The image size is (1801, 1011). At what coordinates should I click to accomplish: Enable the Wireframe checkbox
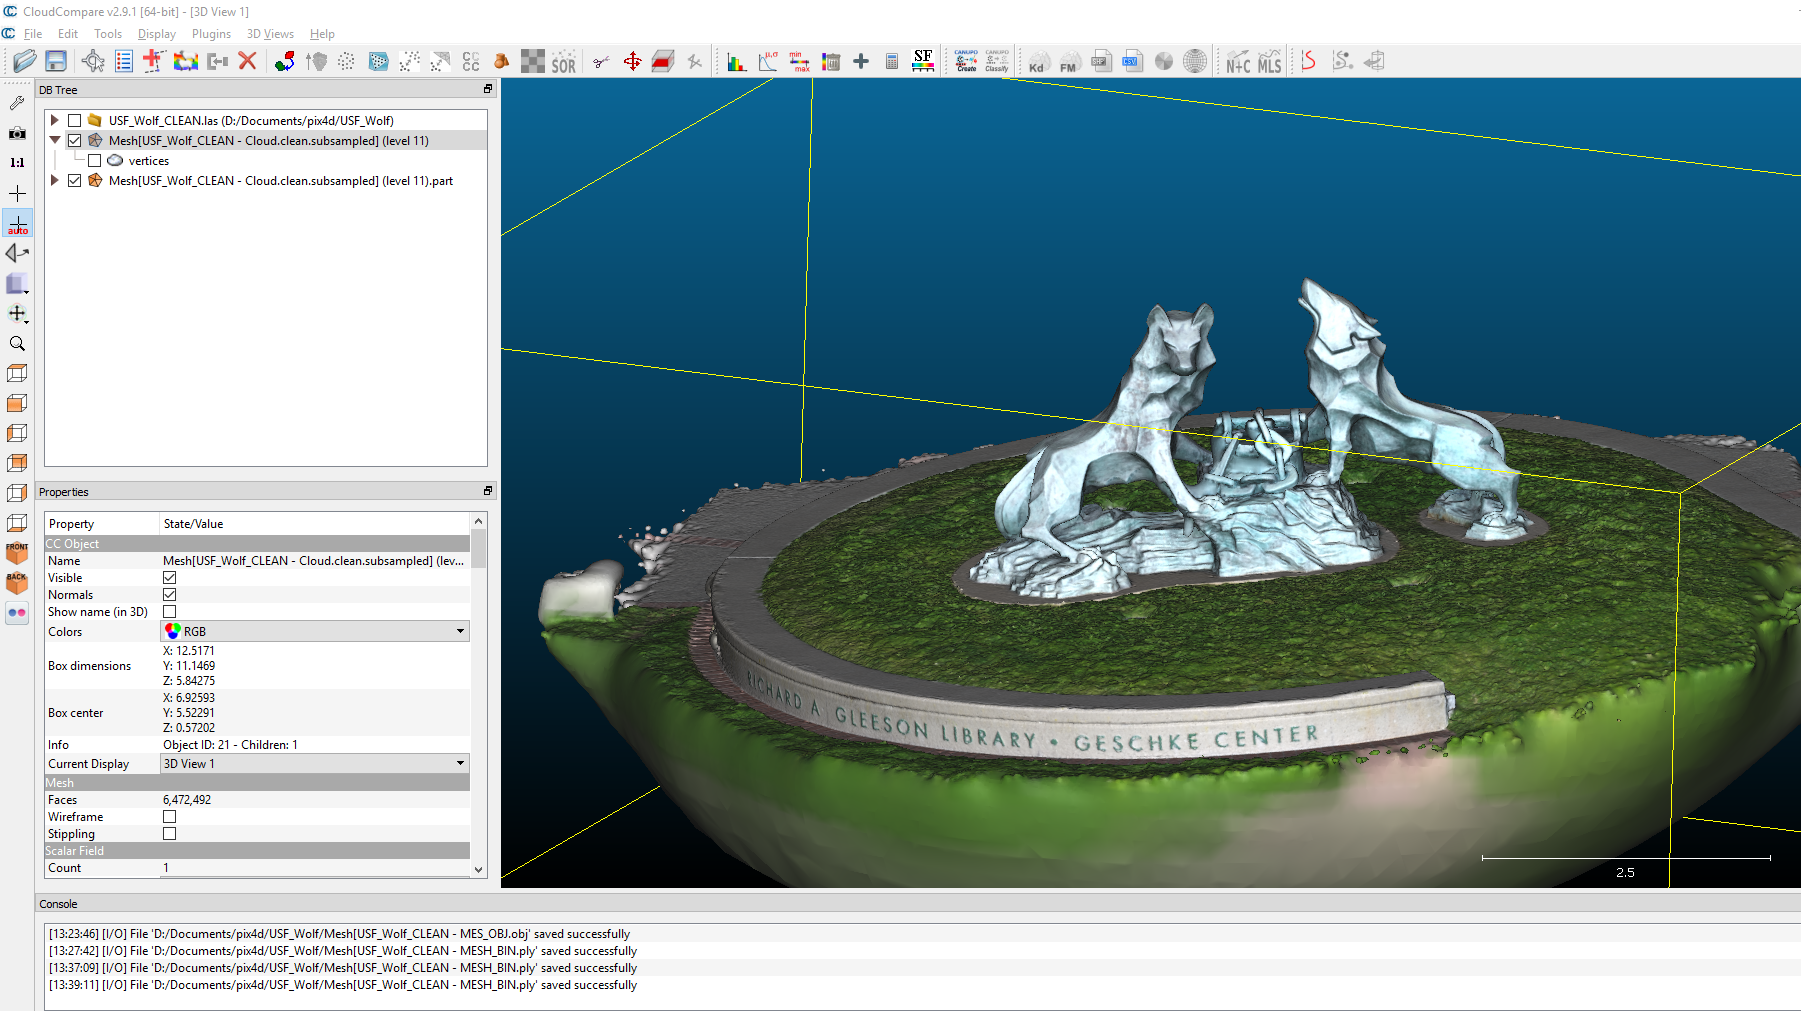coord(170,816)
